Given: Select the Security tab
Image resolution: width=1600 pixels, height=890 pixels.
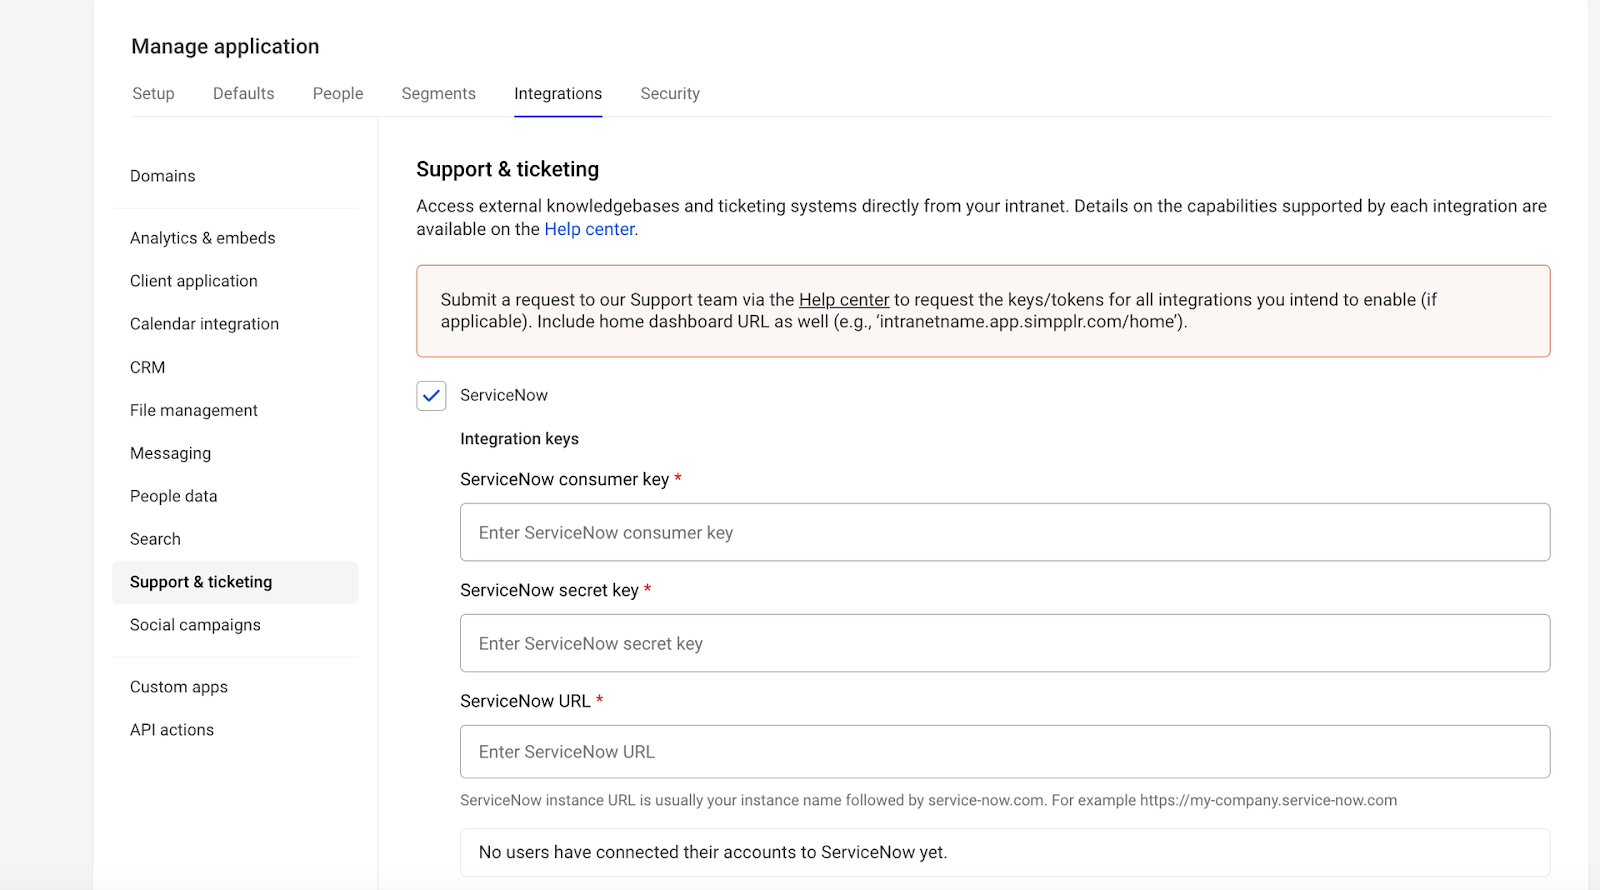Looking at the screenshot, I should [670, 94].
